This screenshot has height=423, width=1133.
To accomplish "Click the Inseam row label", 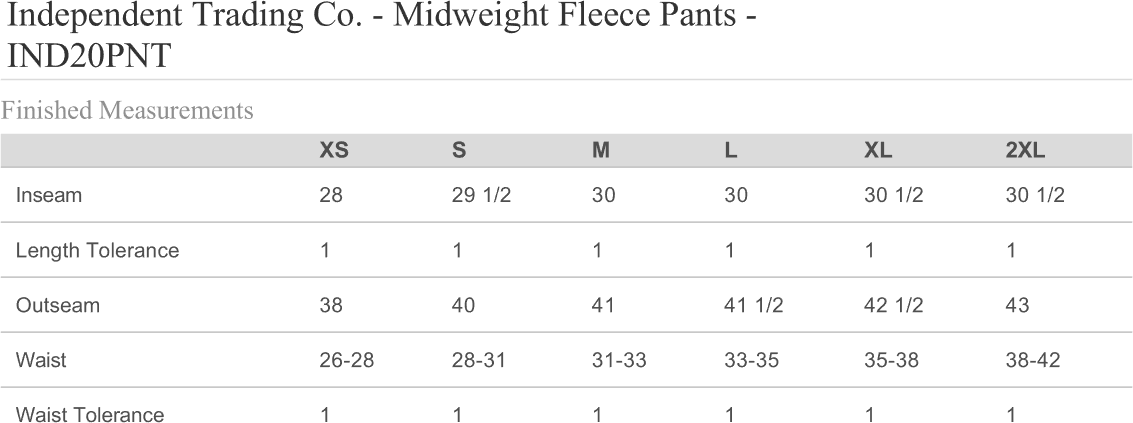I will point(48,196).
